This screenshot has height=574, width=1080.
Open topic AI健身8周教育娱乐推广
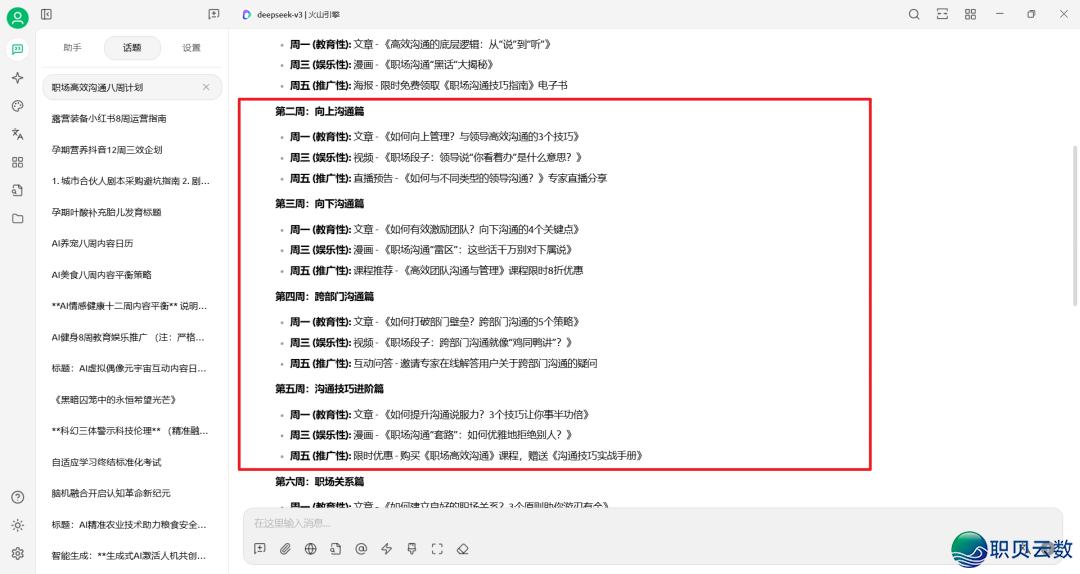pos(132,337)
